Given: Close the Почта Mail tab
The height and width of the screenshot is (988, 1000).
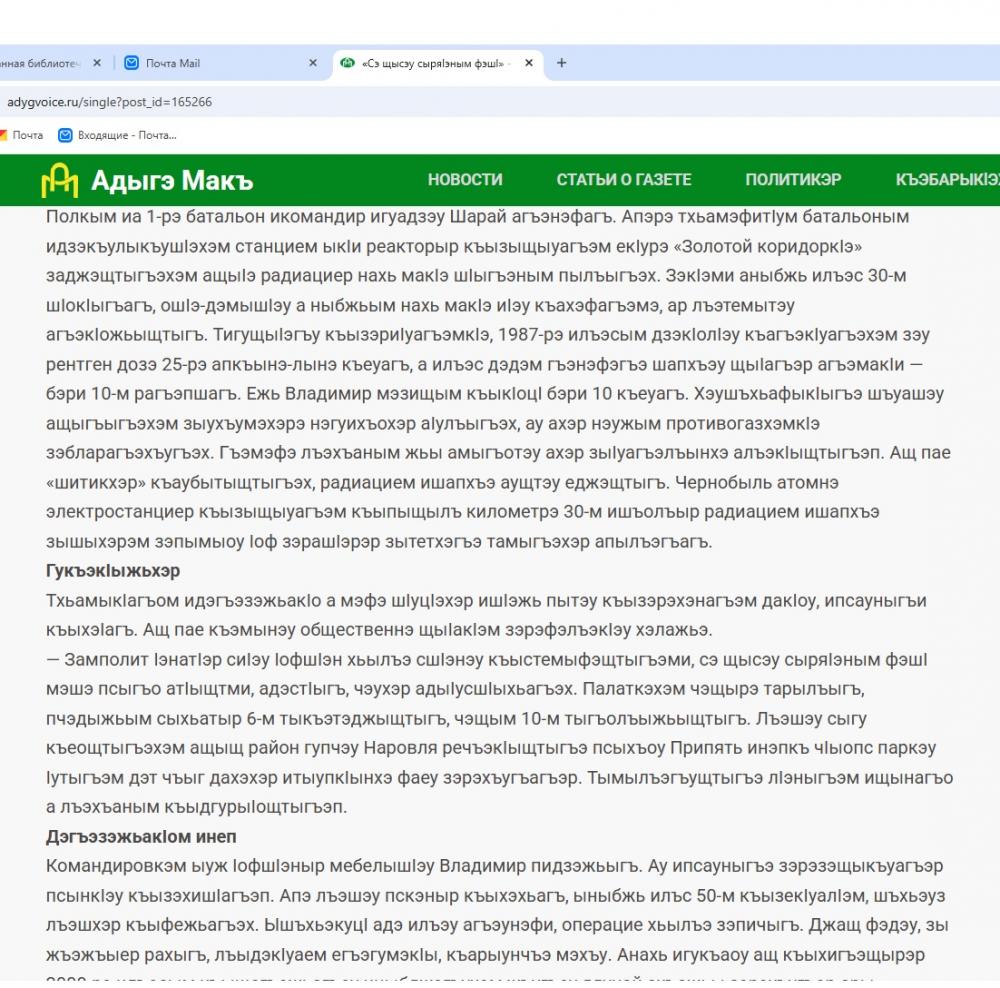Looking at the screenshot, I should 312,63.
